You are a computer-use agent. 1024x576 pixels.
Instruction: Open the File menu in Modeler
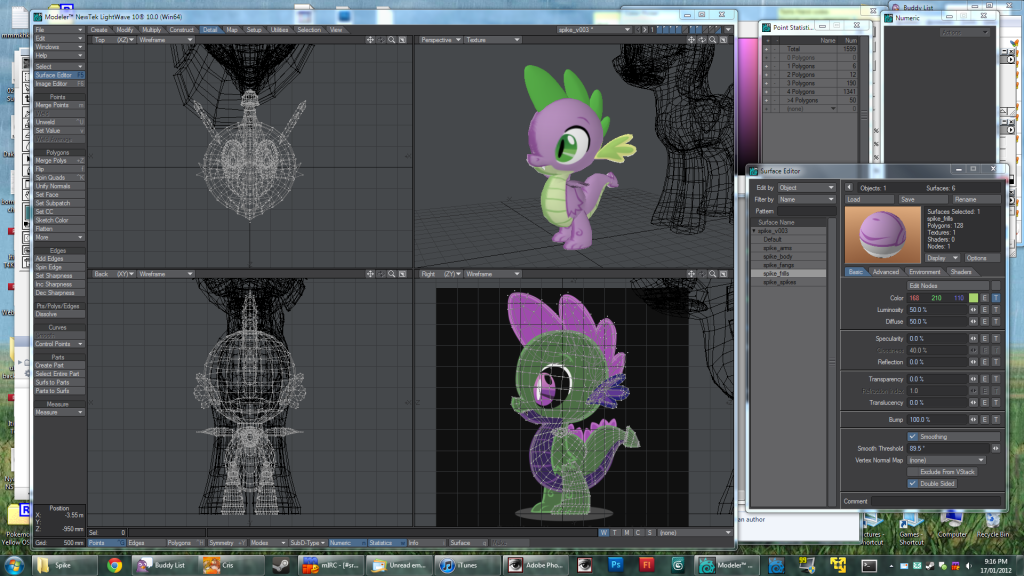point(59,30)
